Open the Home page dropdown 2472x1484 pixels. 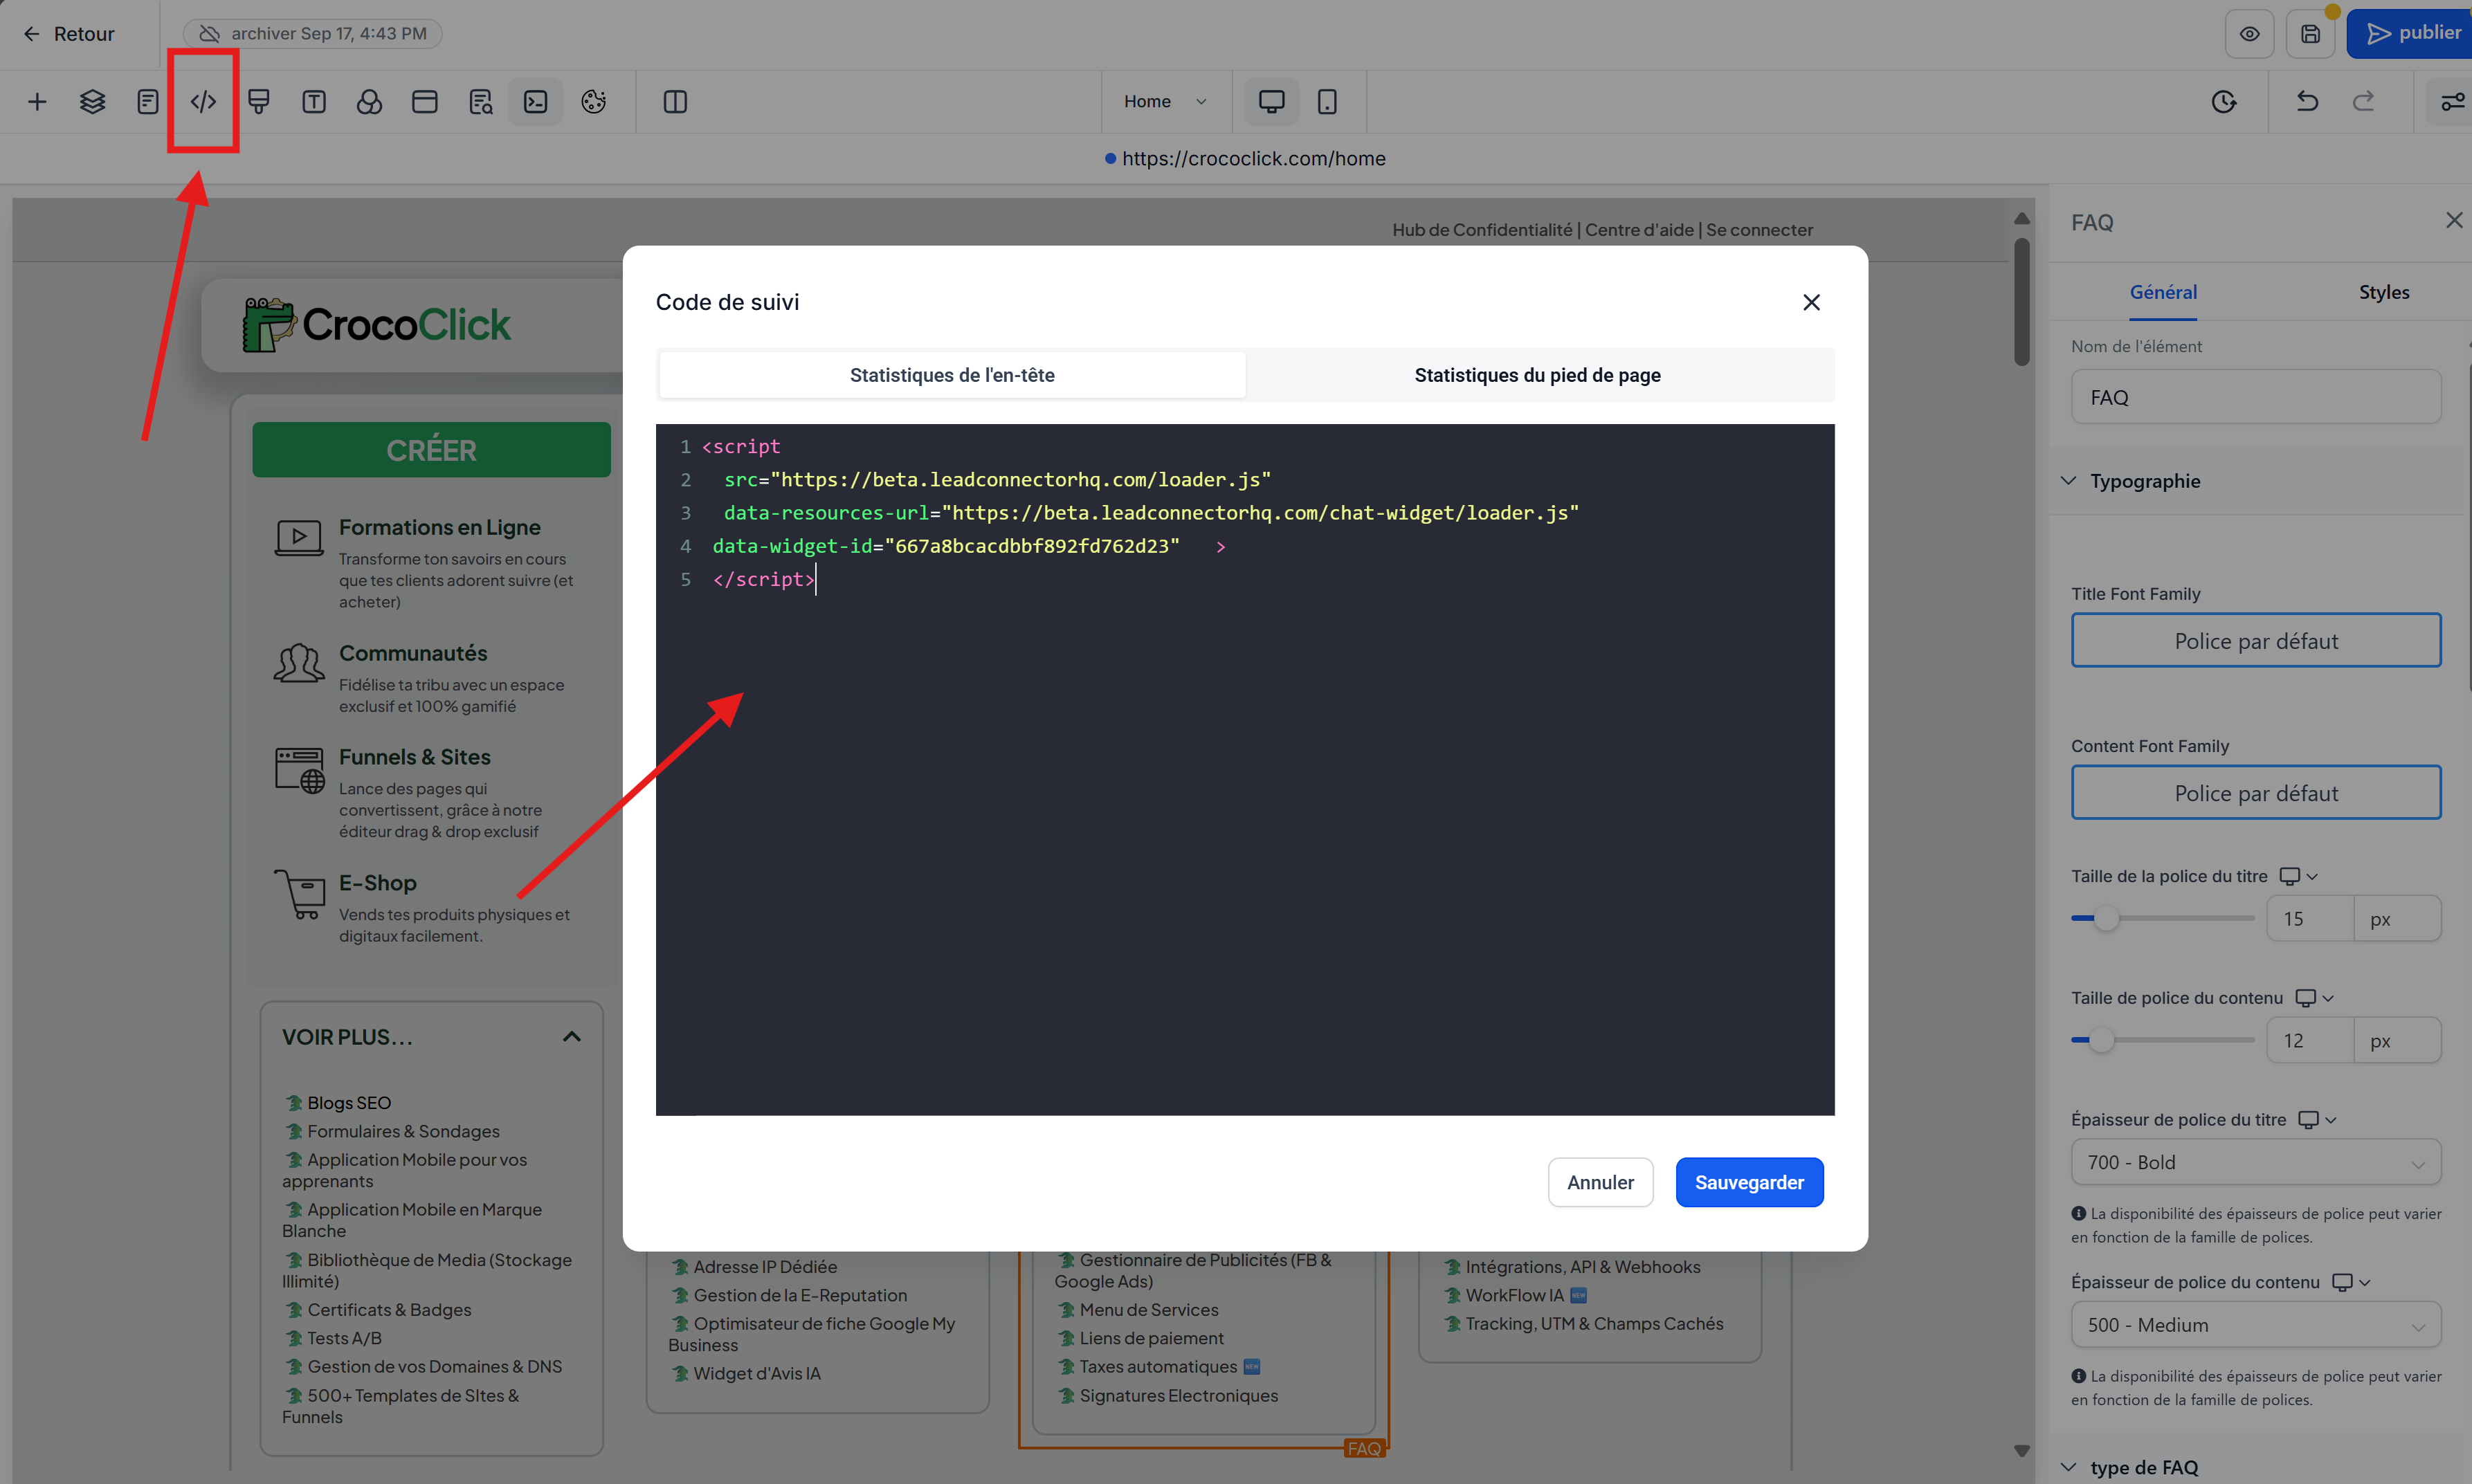(x=1166, y=101)
